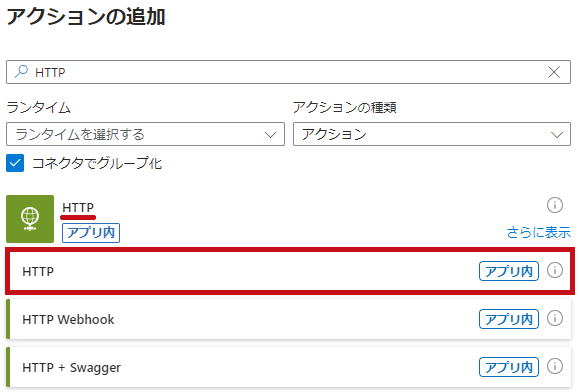This screenshot has width=579, height=392.
Task: Open the ランタイムを選択する dropdown
Action: pos(145,134)
